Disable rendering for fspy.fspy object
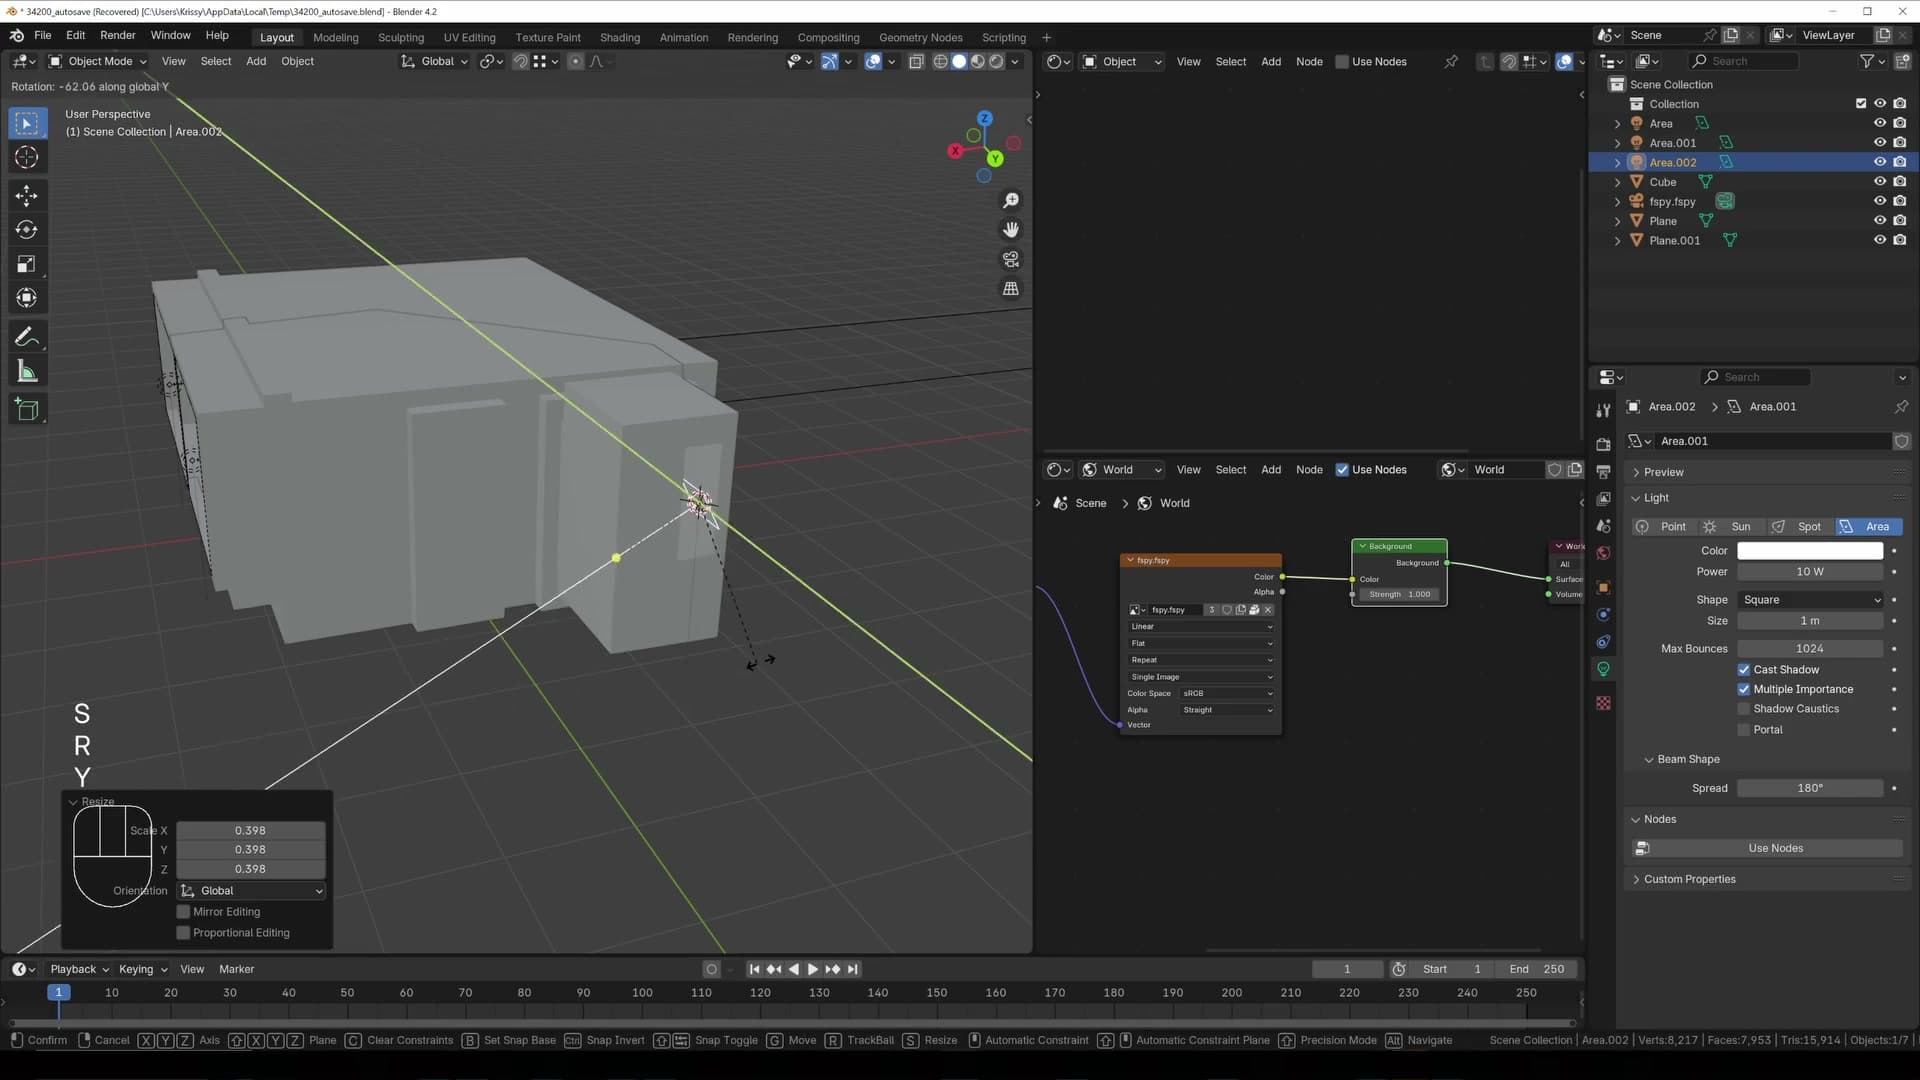 coord(1899,201)
